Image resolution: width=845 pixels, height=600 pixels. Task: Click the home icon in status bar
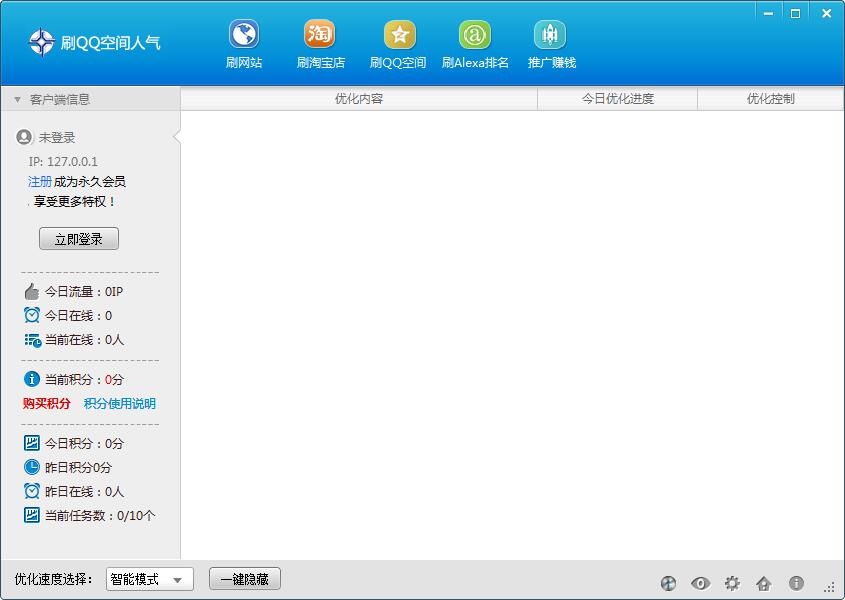pos(764,583)
